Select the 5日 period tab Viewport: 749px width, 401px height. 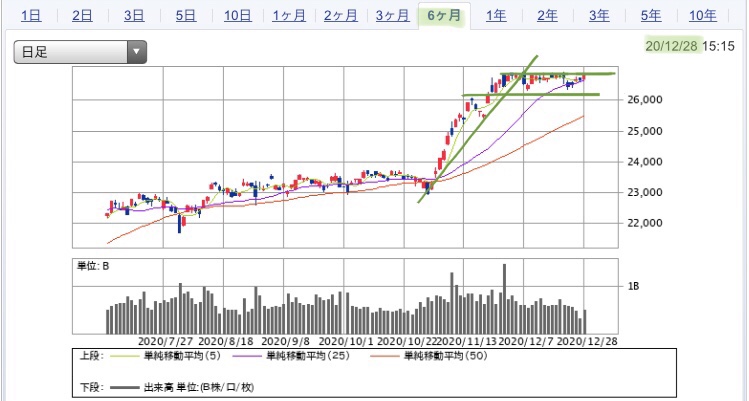[x=186, y=16]
